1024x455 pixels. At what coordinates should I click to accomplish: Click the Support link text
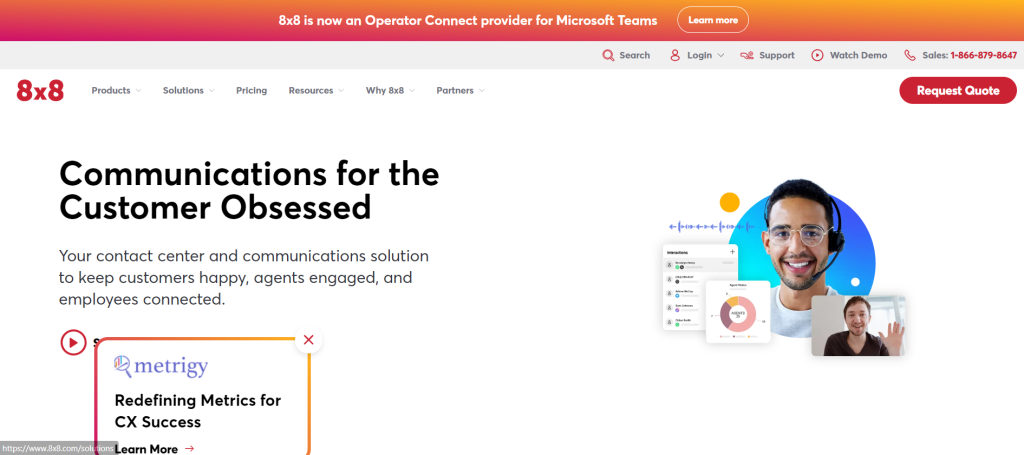click(x=776, y=55)
